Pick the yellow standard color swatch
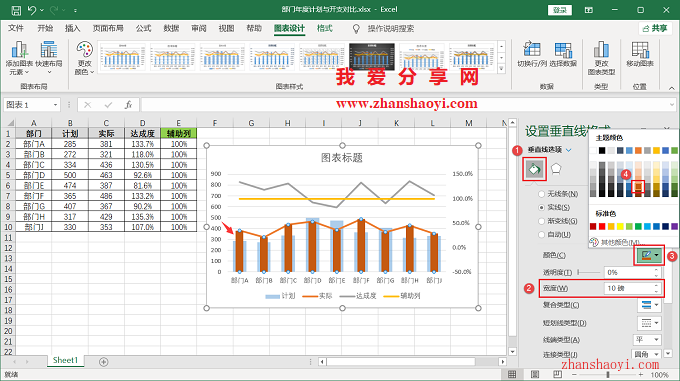 [x=620, y=226]
